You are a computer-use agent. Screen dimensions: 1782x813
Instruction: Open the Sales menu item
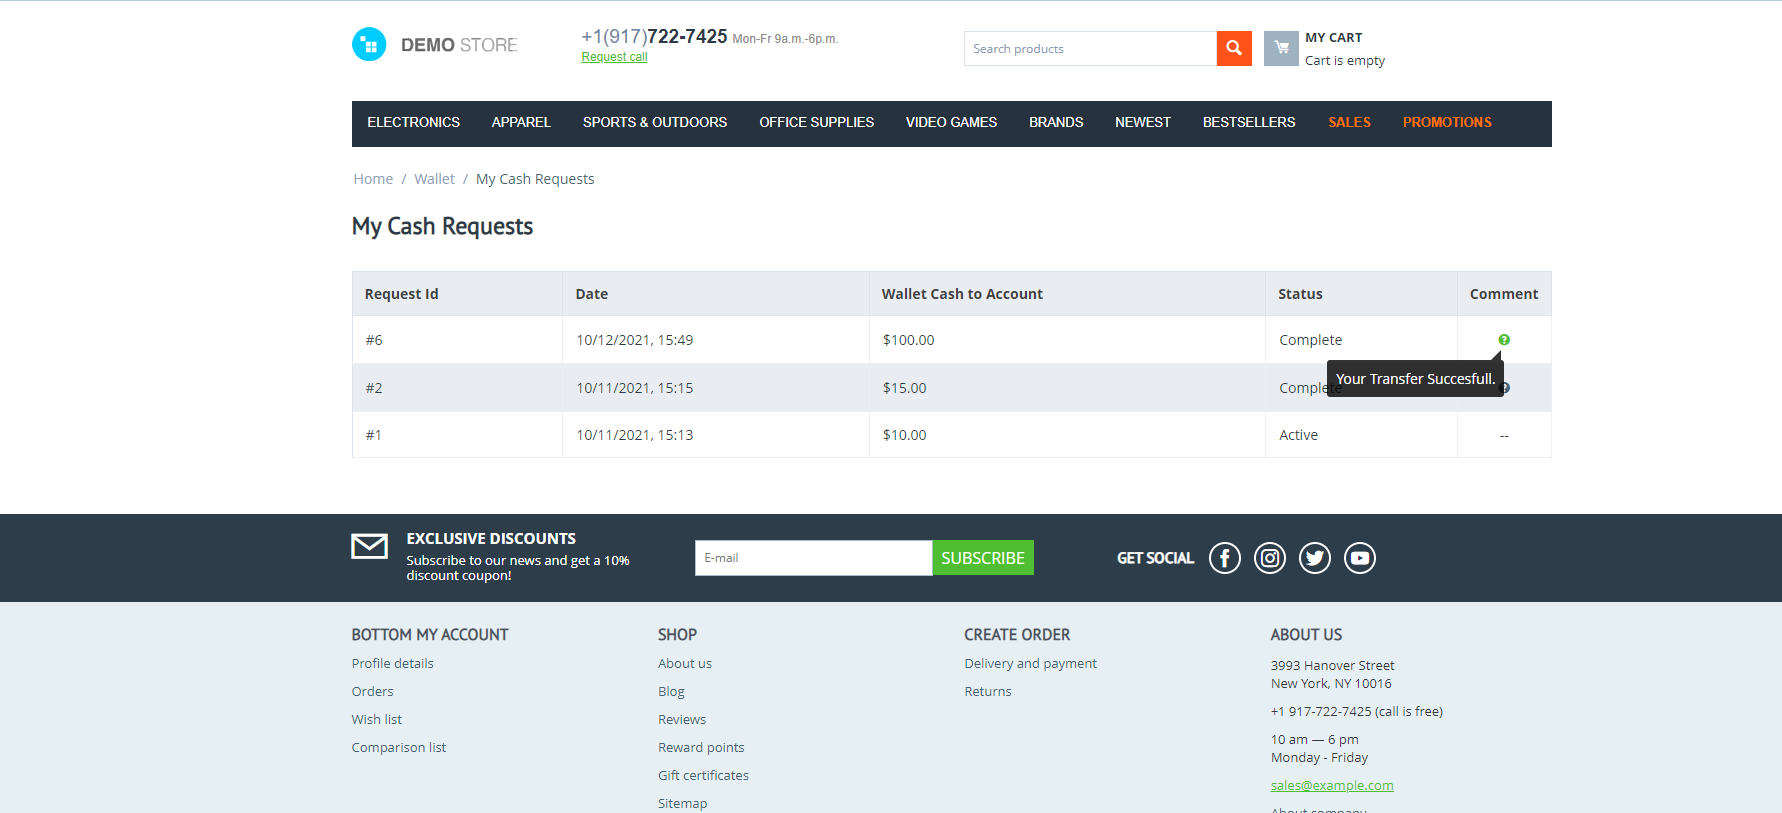click(x=1349, y=122)
